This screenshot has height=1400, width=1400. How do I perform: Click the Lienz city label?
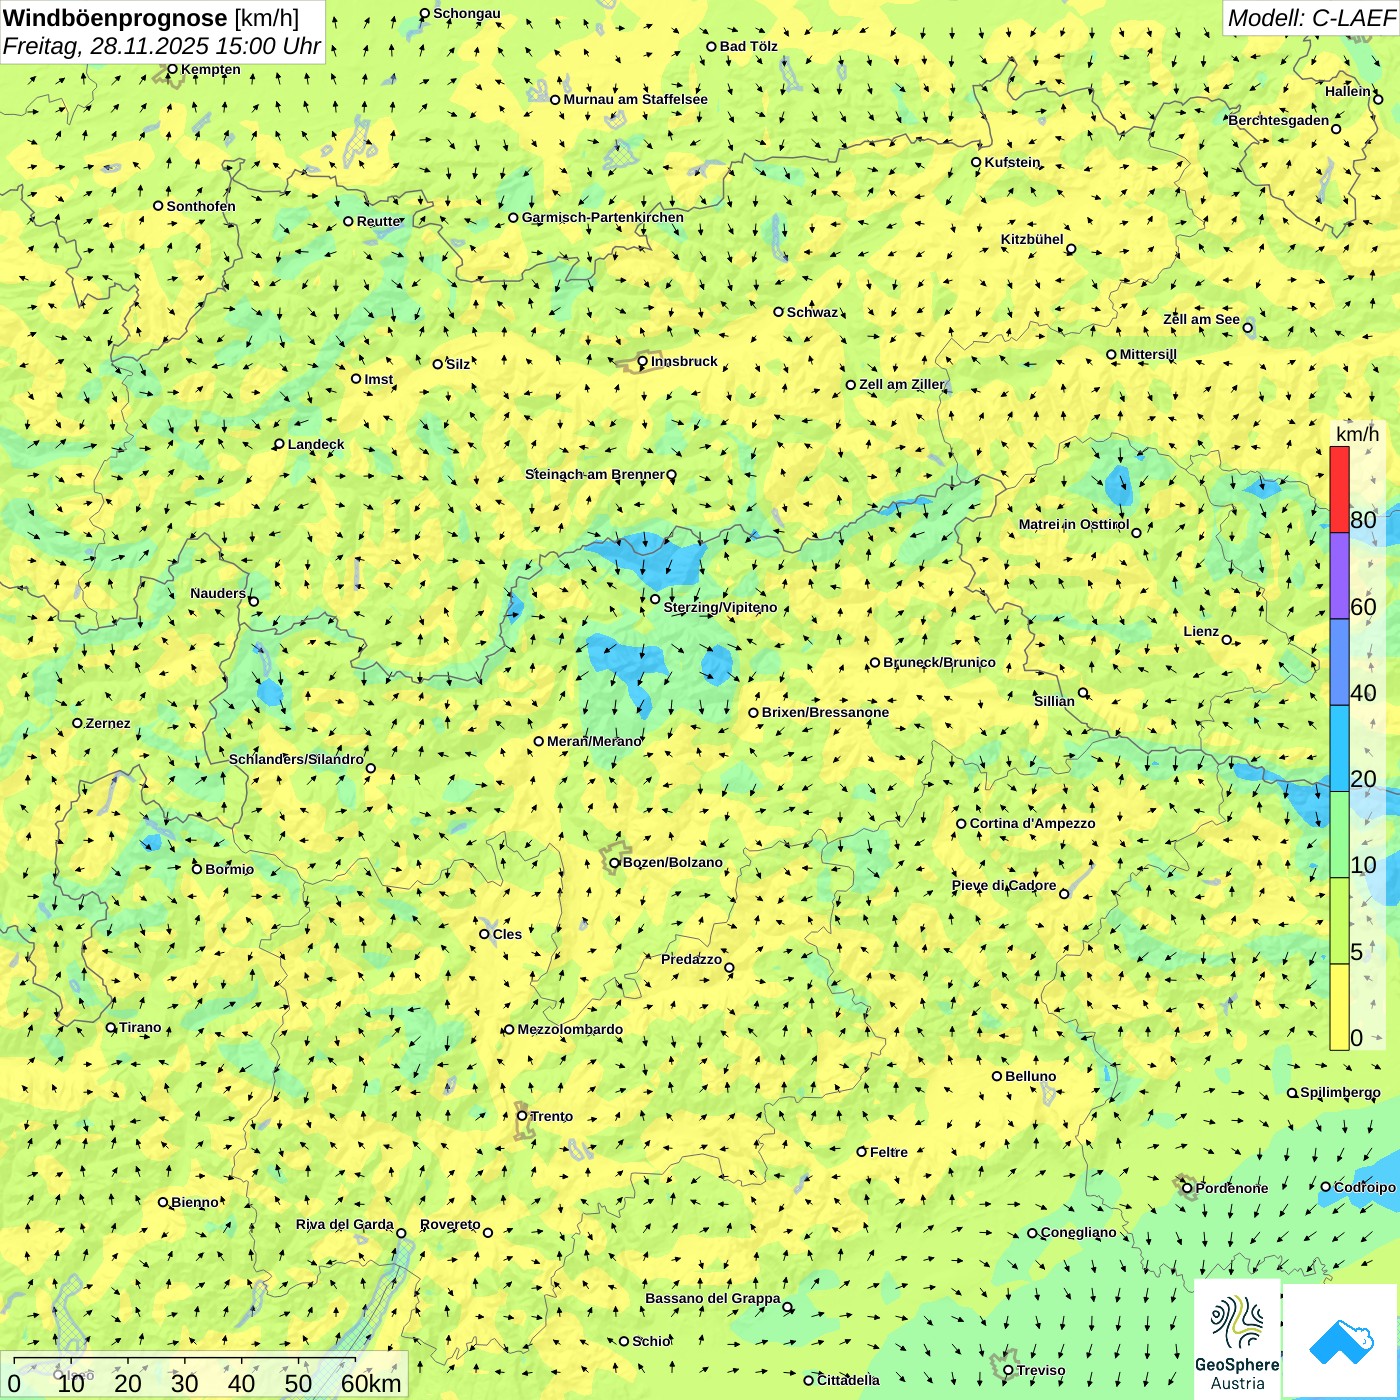[1201, 631]
